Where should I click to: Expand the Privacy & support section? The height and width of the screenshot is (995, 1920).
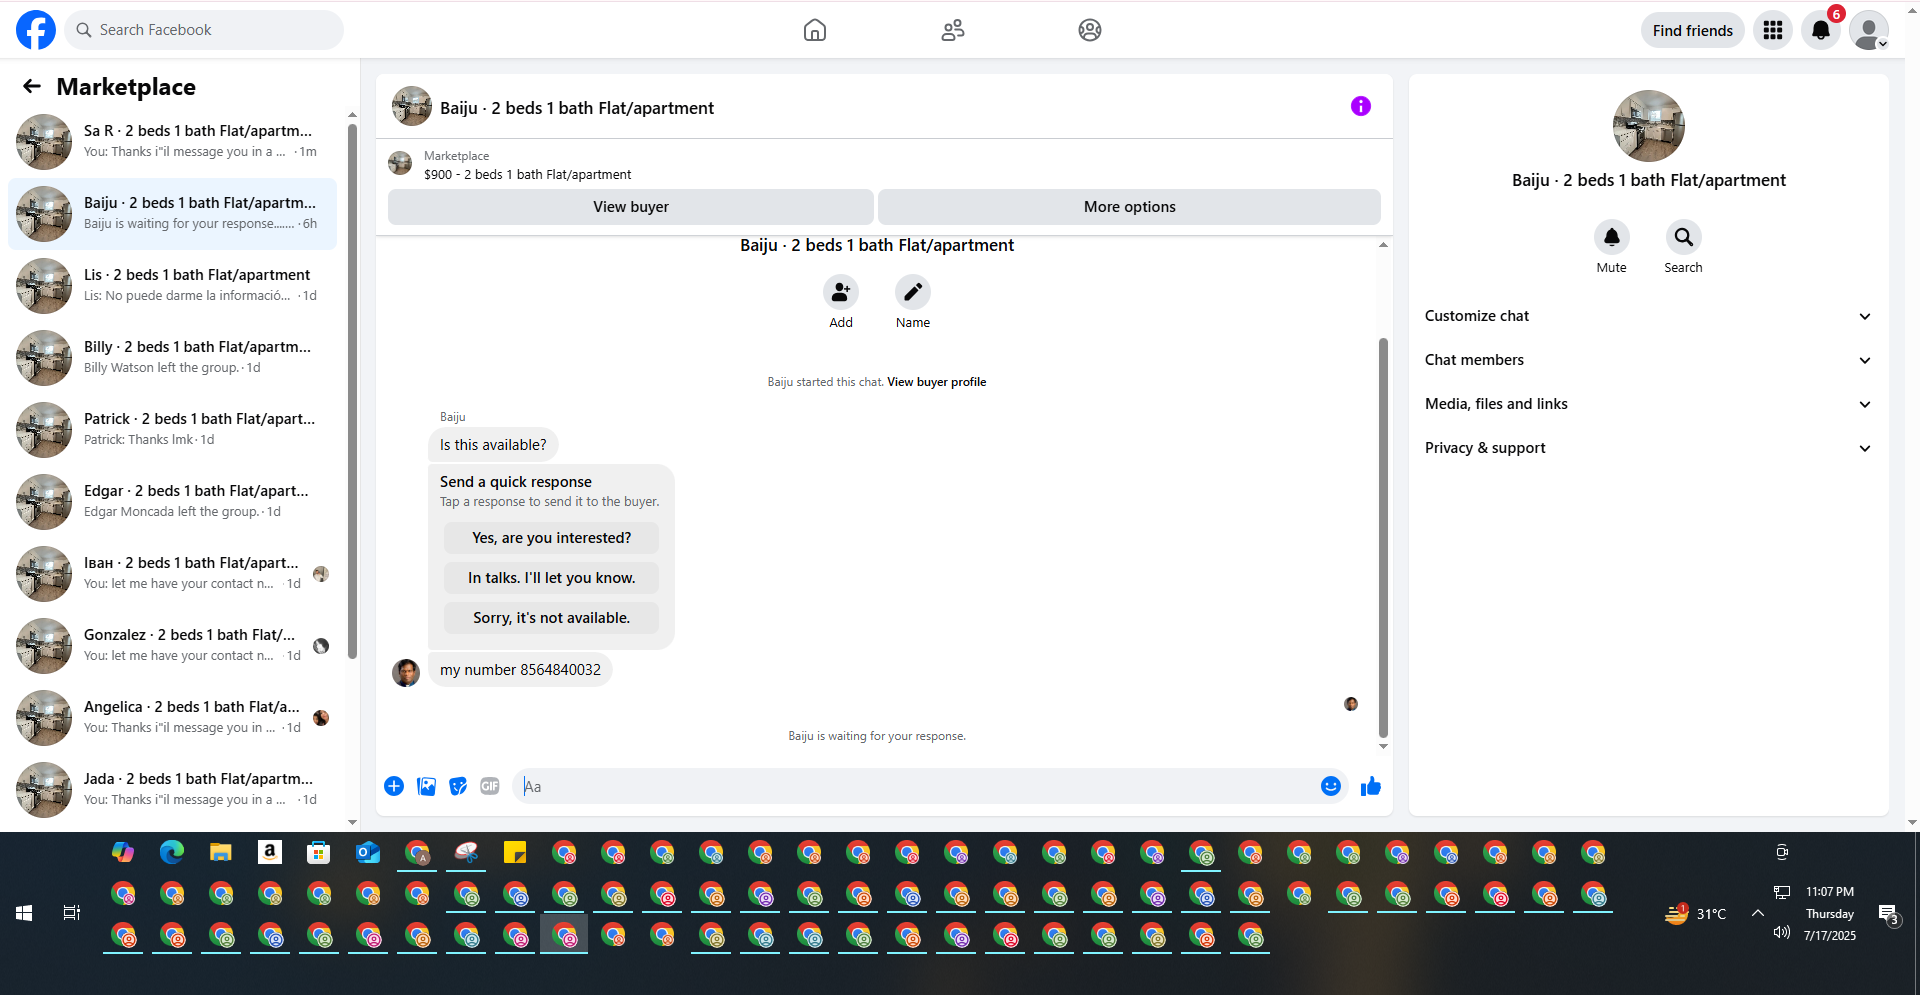click(x=1648, y=448)
